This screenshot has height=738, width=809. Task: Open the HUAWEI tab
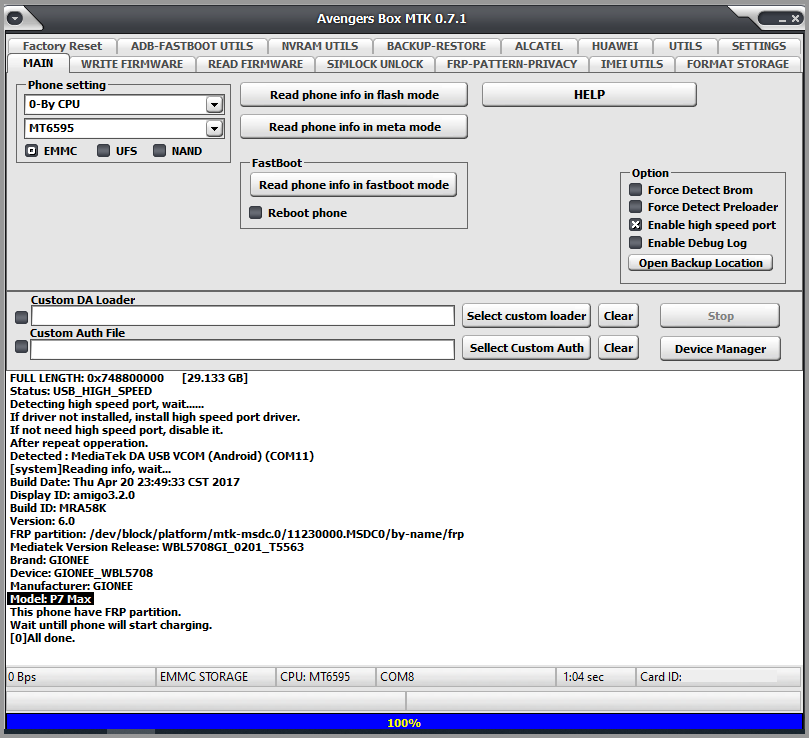click(615, 46)
